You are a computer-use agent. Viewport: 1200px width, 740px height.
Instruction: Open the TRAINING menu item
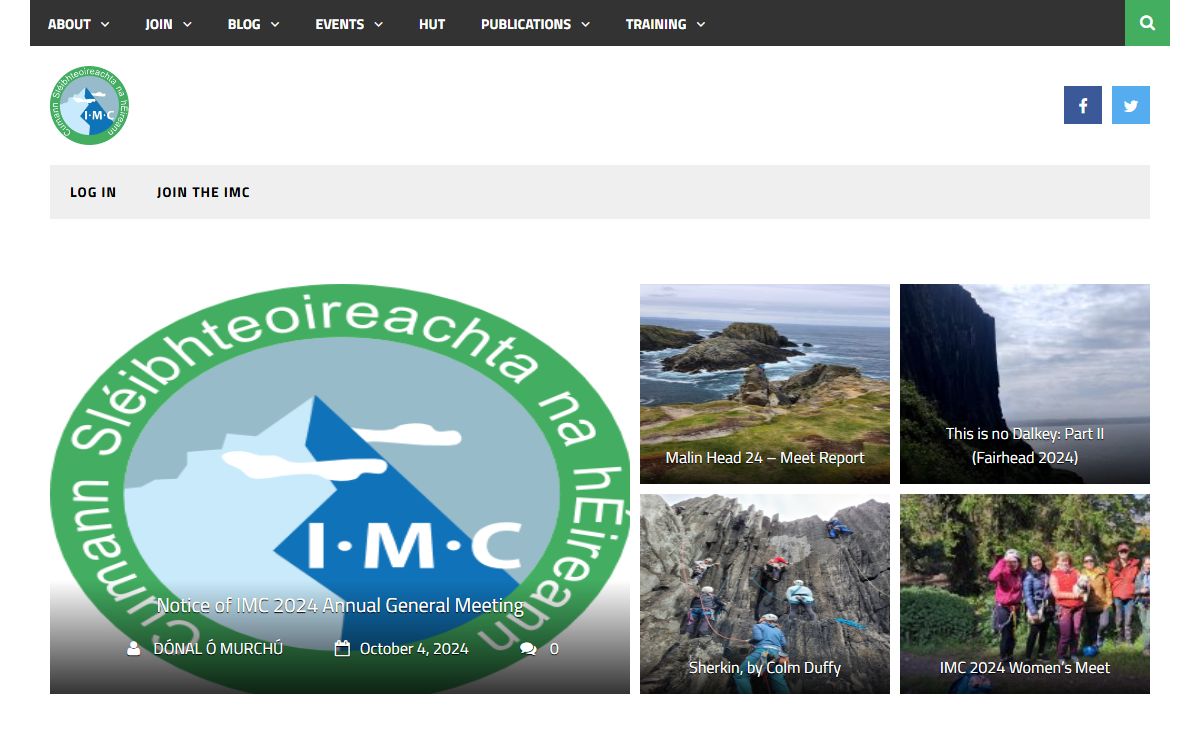pos(656,24)
